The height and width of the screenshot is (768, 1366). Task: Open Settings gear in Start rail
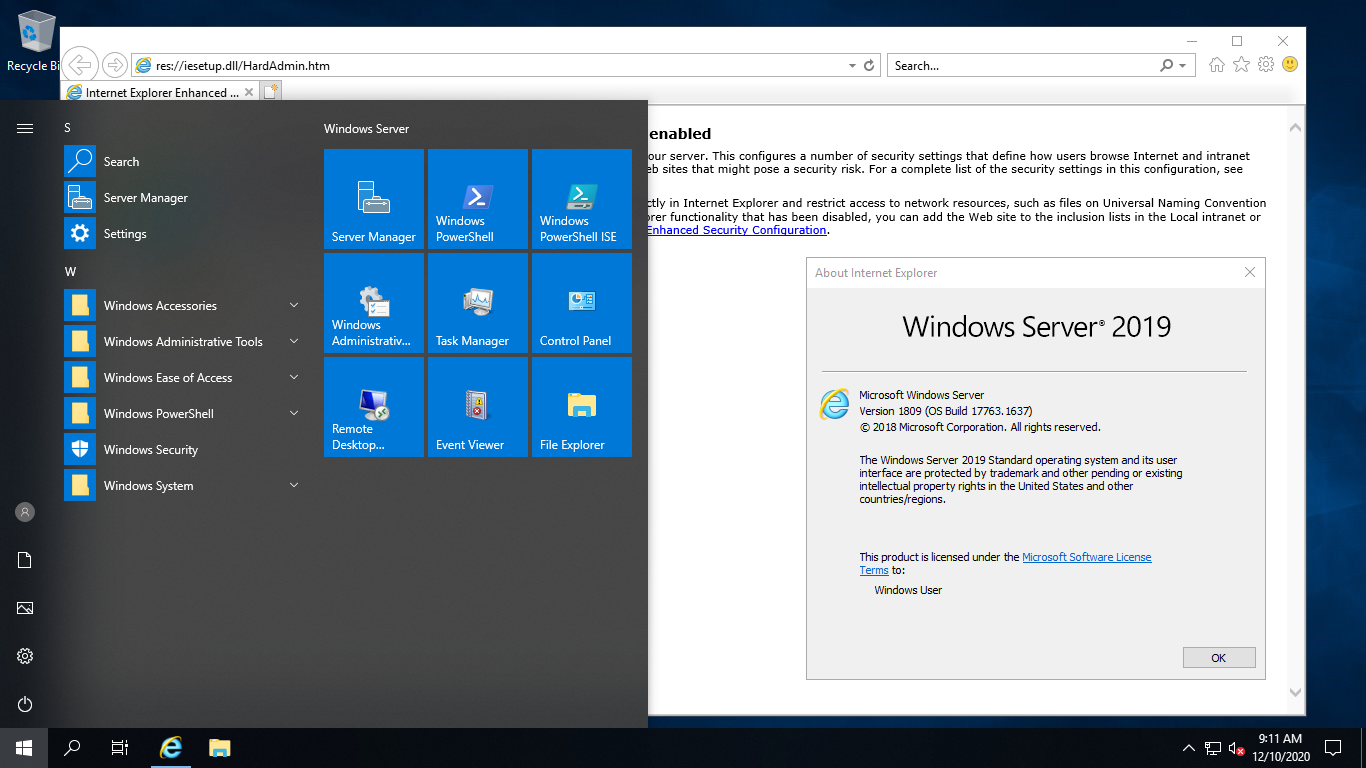click(x=25, y=656)
